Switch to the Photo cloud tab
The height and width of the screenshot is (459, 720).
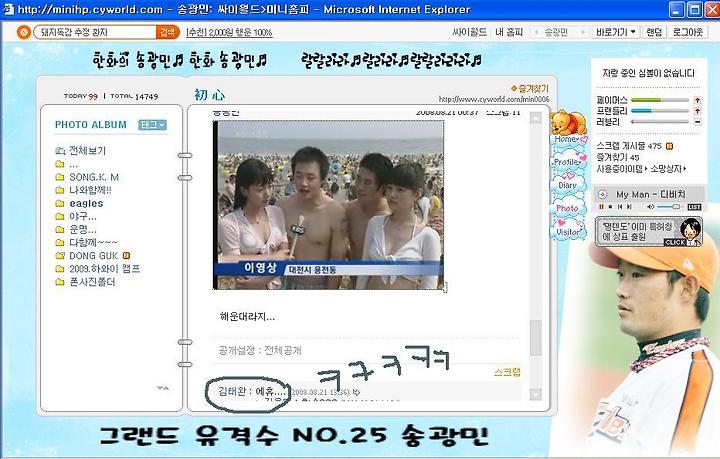[568, 208]
